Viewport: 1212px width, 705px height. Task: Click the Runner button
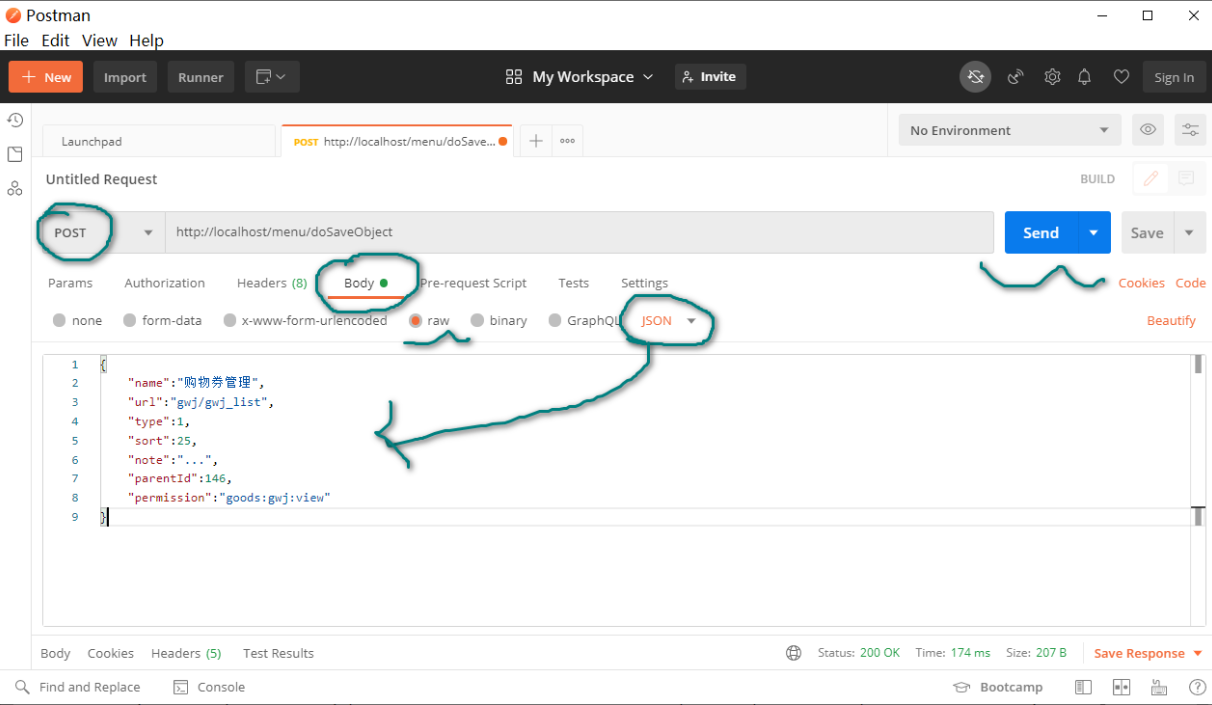tap(201, 77)
